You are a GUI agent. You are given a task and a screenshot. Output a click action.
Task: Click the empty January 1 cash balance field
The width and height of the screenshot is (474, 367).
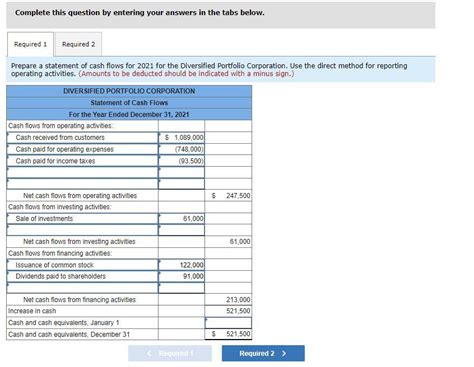tap(228, 323)
